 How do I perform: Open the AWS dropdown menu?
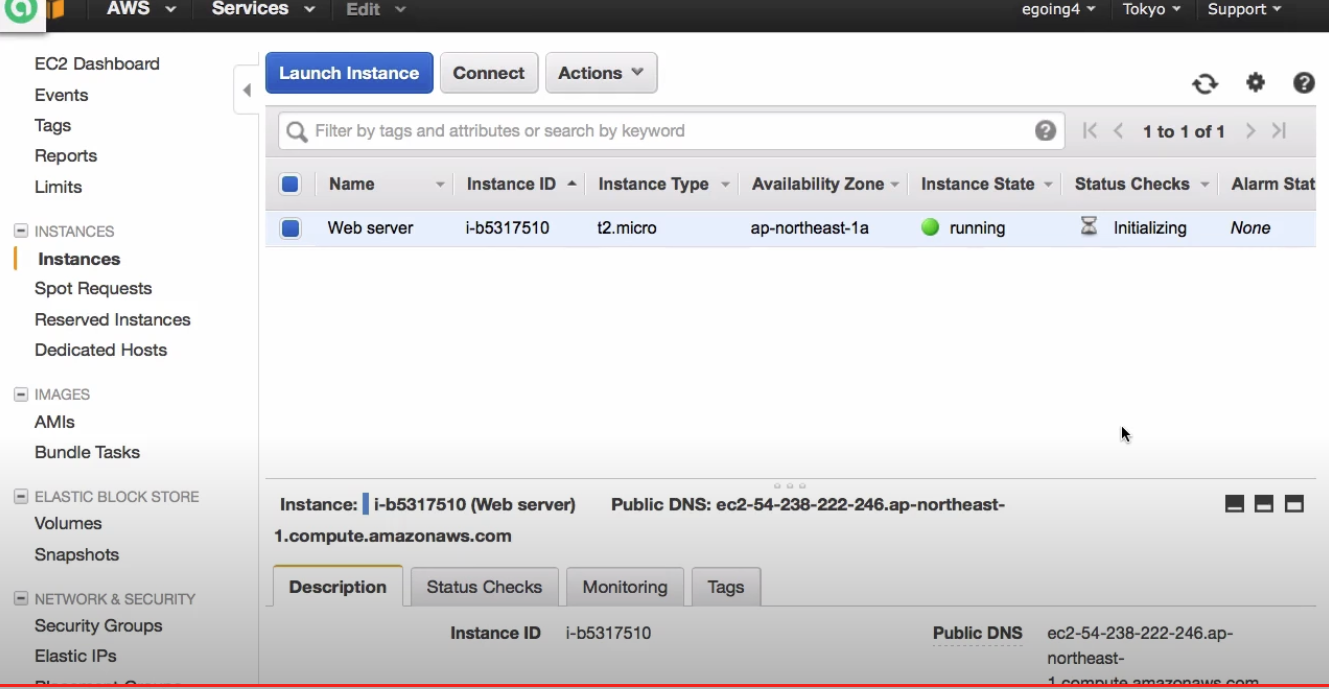pos(141,9)
